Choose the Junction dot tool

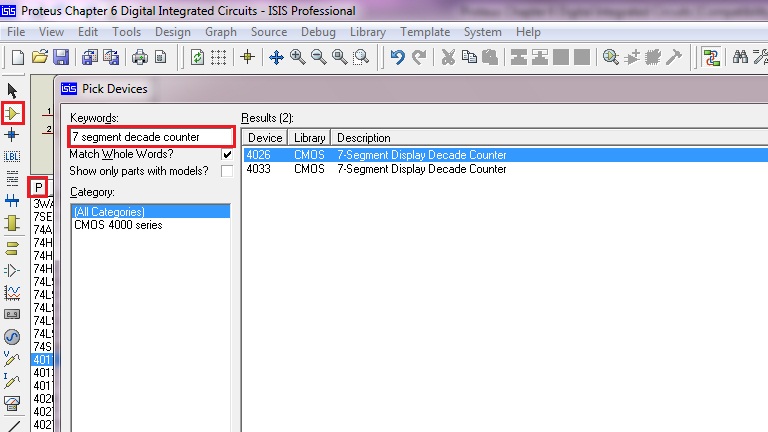pos(13,135)
